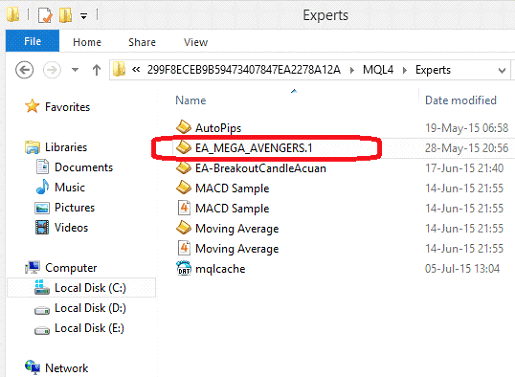Viewport: 515px width, 377px height.
Task: Click the New folder icon in quick access toolbar
Action: pos(66,15)
